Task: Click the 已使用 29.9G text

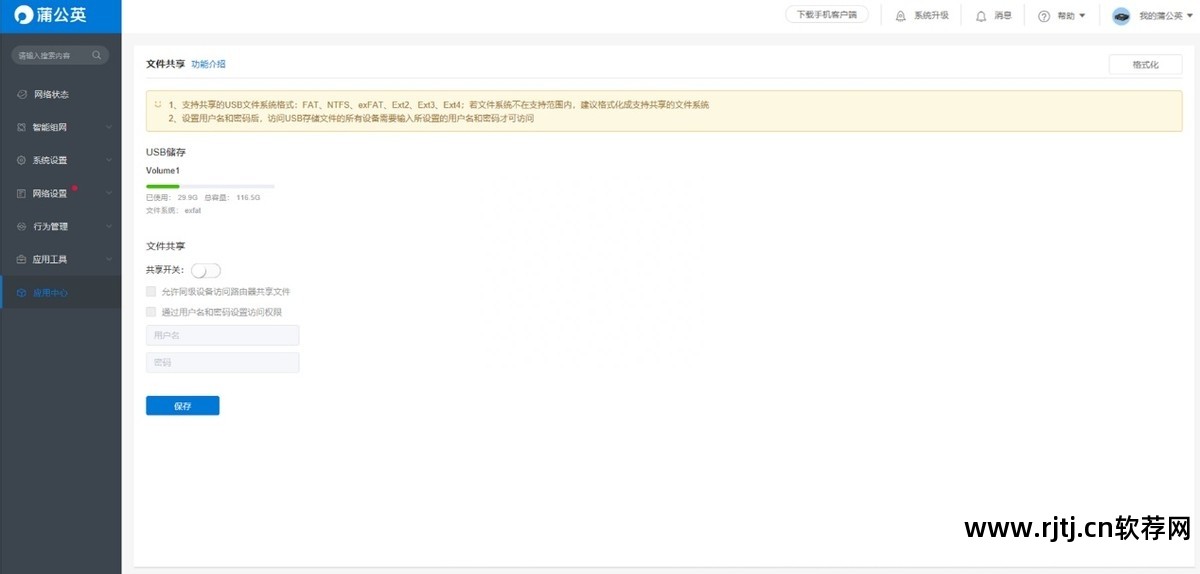Action: [x=172, y=198]
